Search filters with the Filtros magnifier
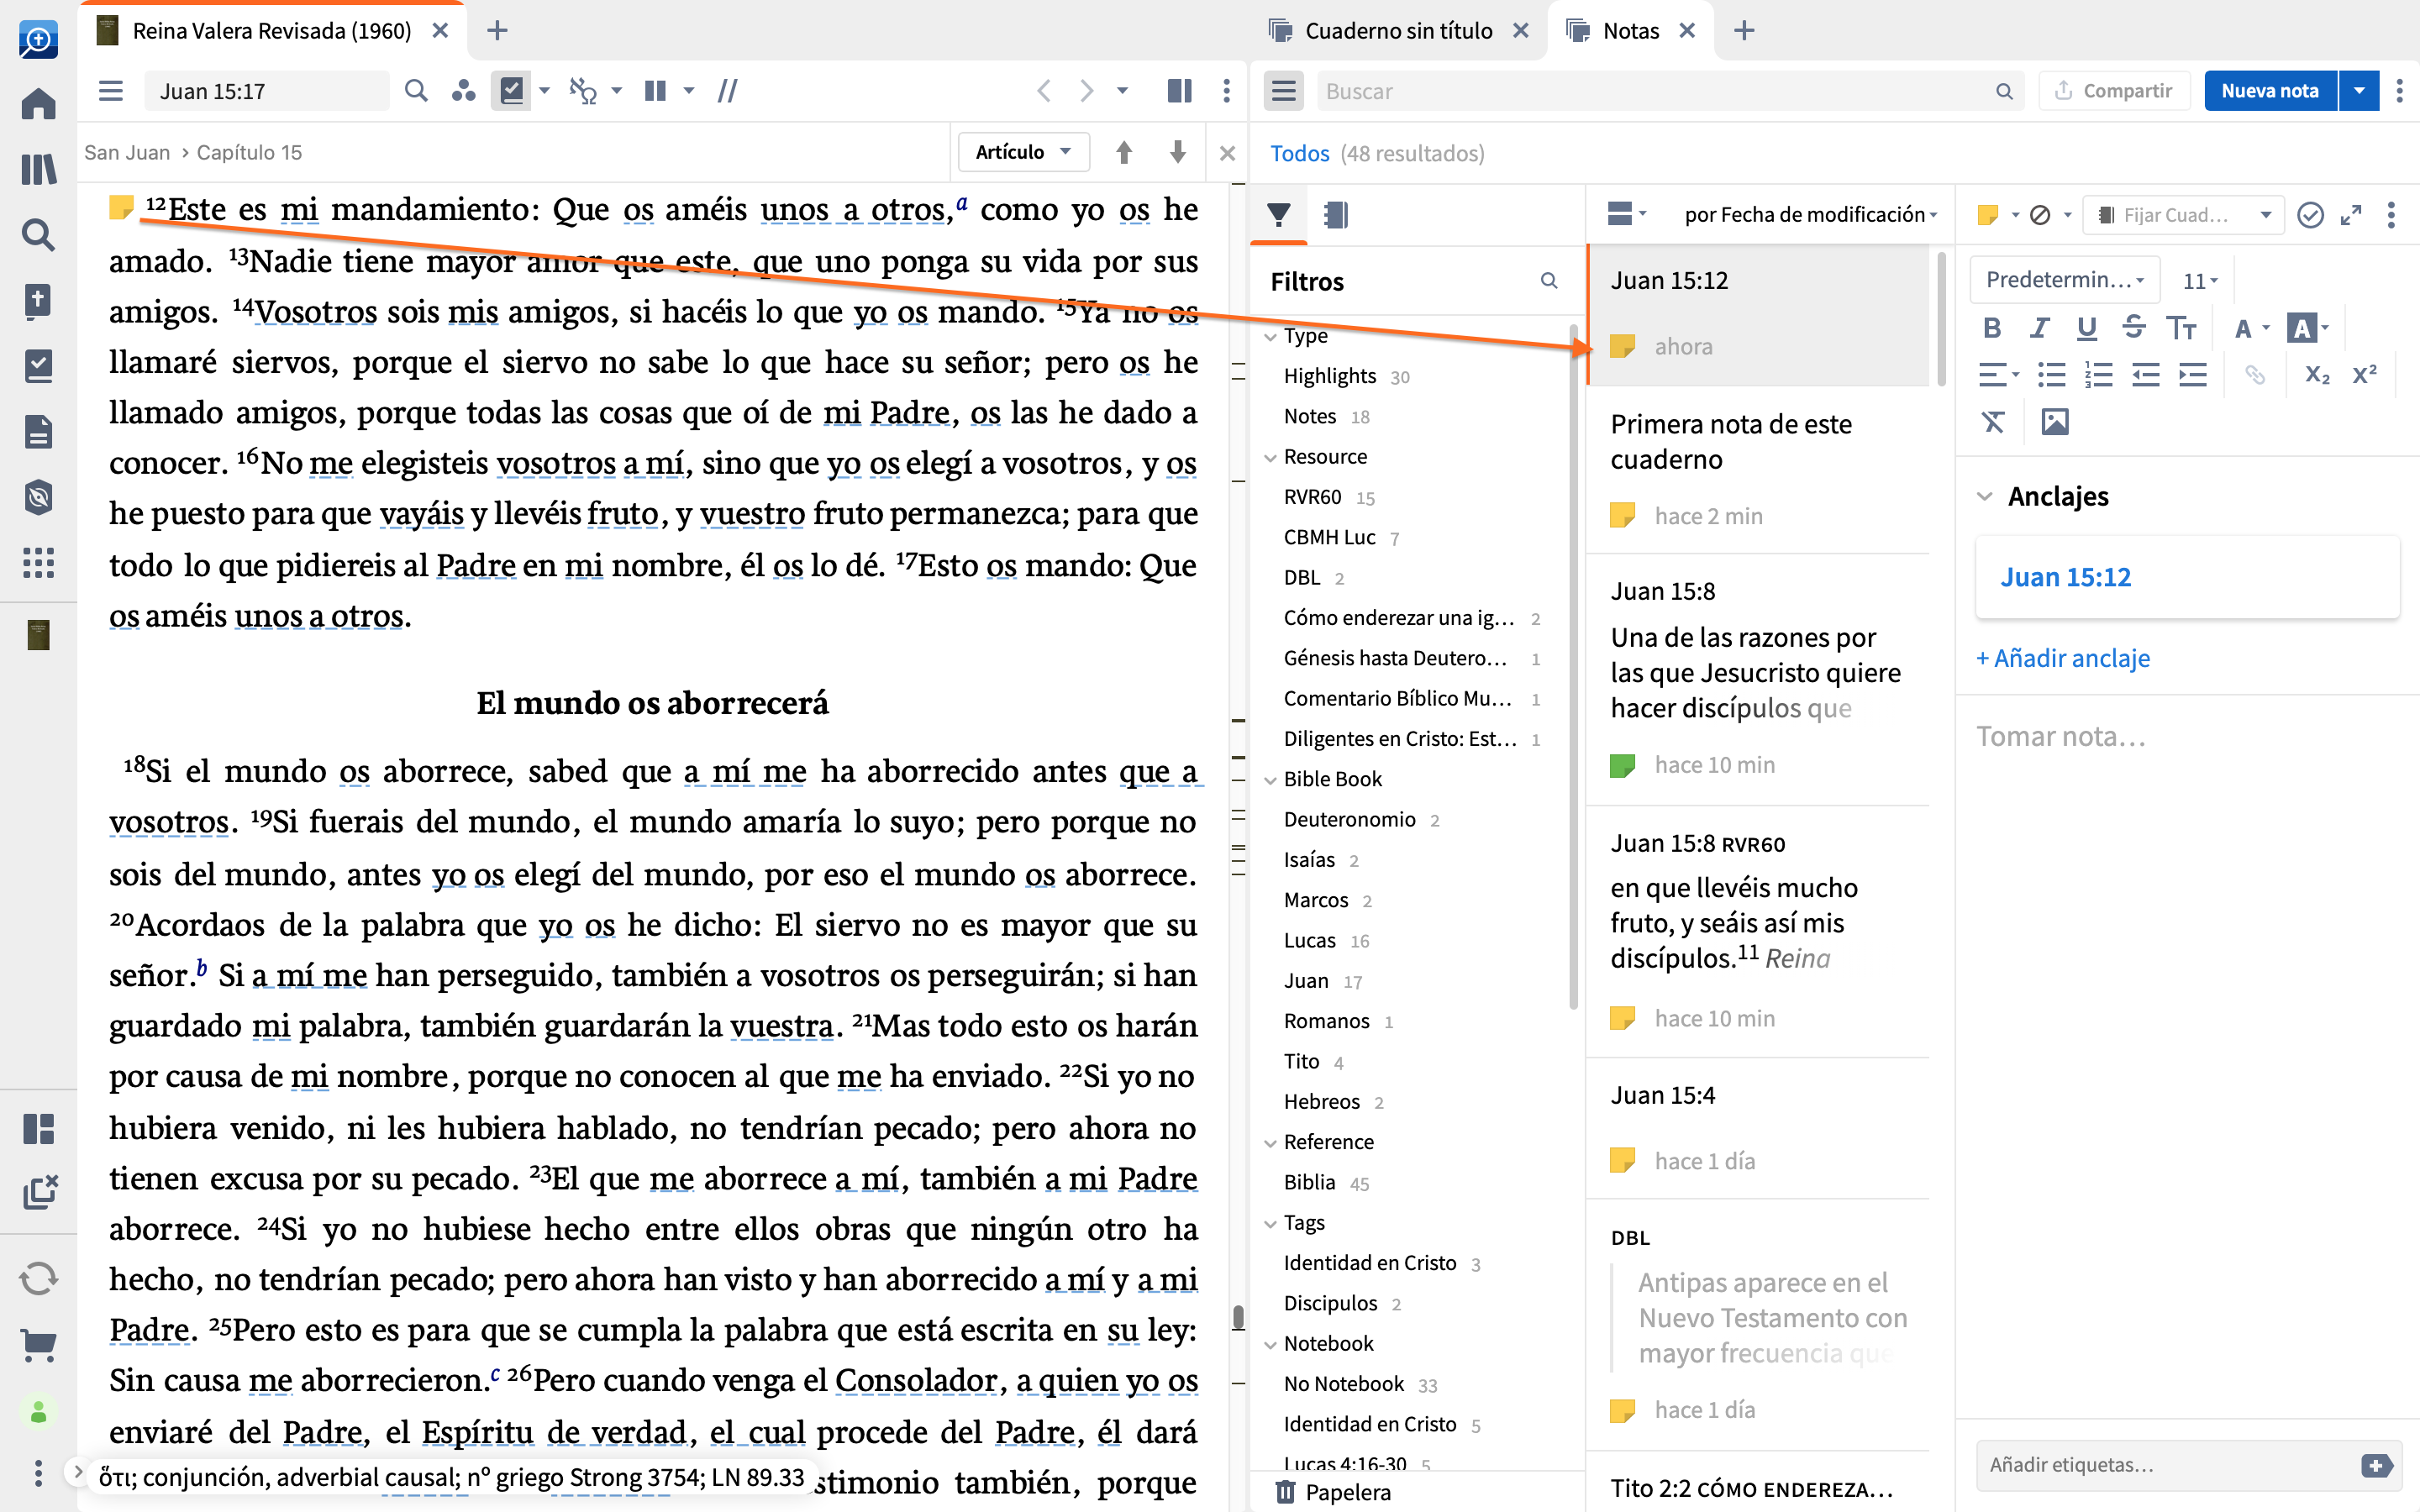This screenshot has width=2420, height=1512. pyautogui.click(x=1549, y=281)
